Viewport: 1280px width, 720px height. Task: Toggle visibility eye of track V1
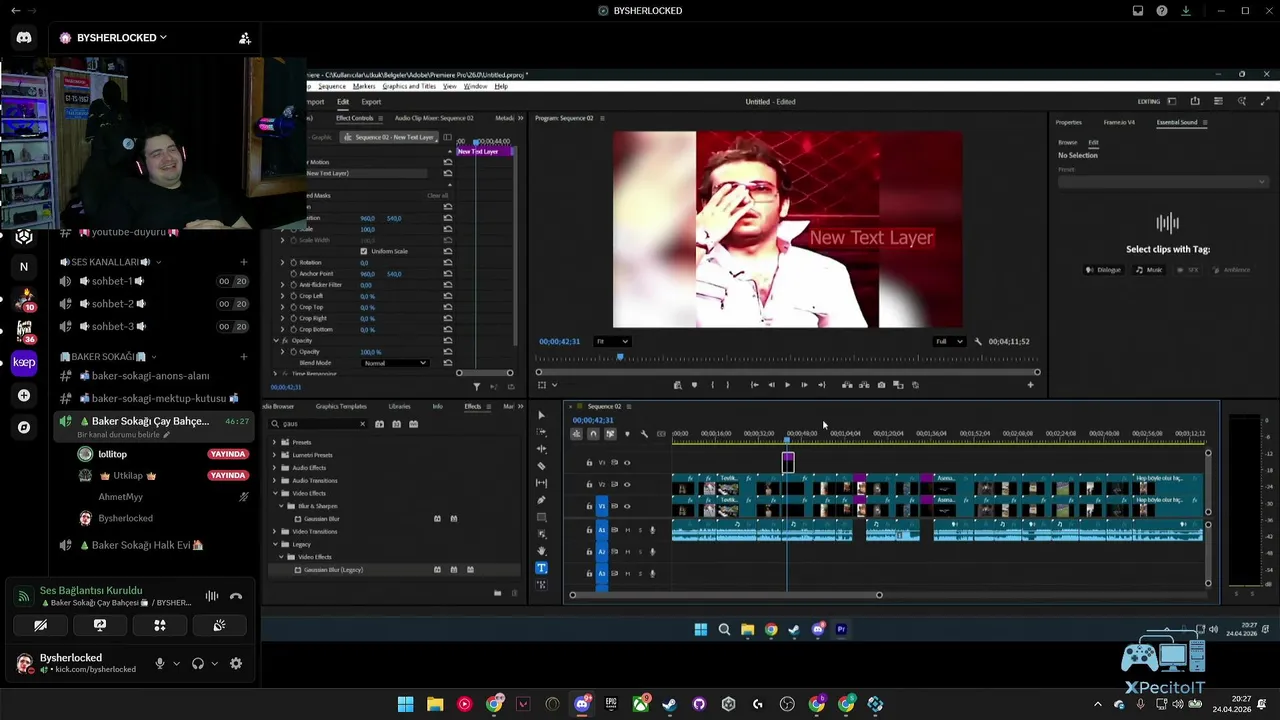pyautogui.click(x=627, y=506)
